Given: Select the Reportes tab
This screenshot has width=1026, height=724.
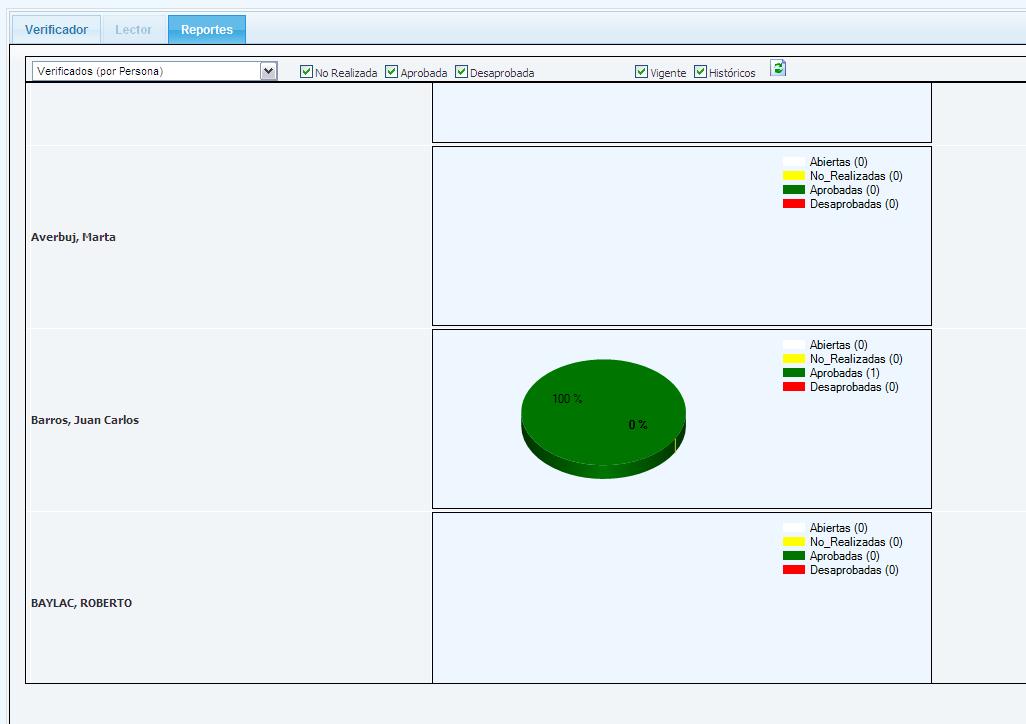Looking at the screenshot, I should (207, 29).
